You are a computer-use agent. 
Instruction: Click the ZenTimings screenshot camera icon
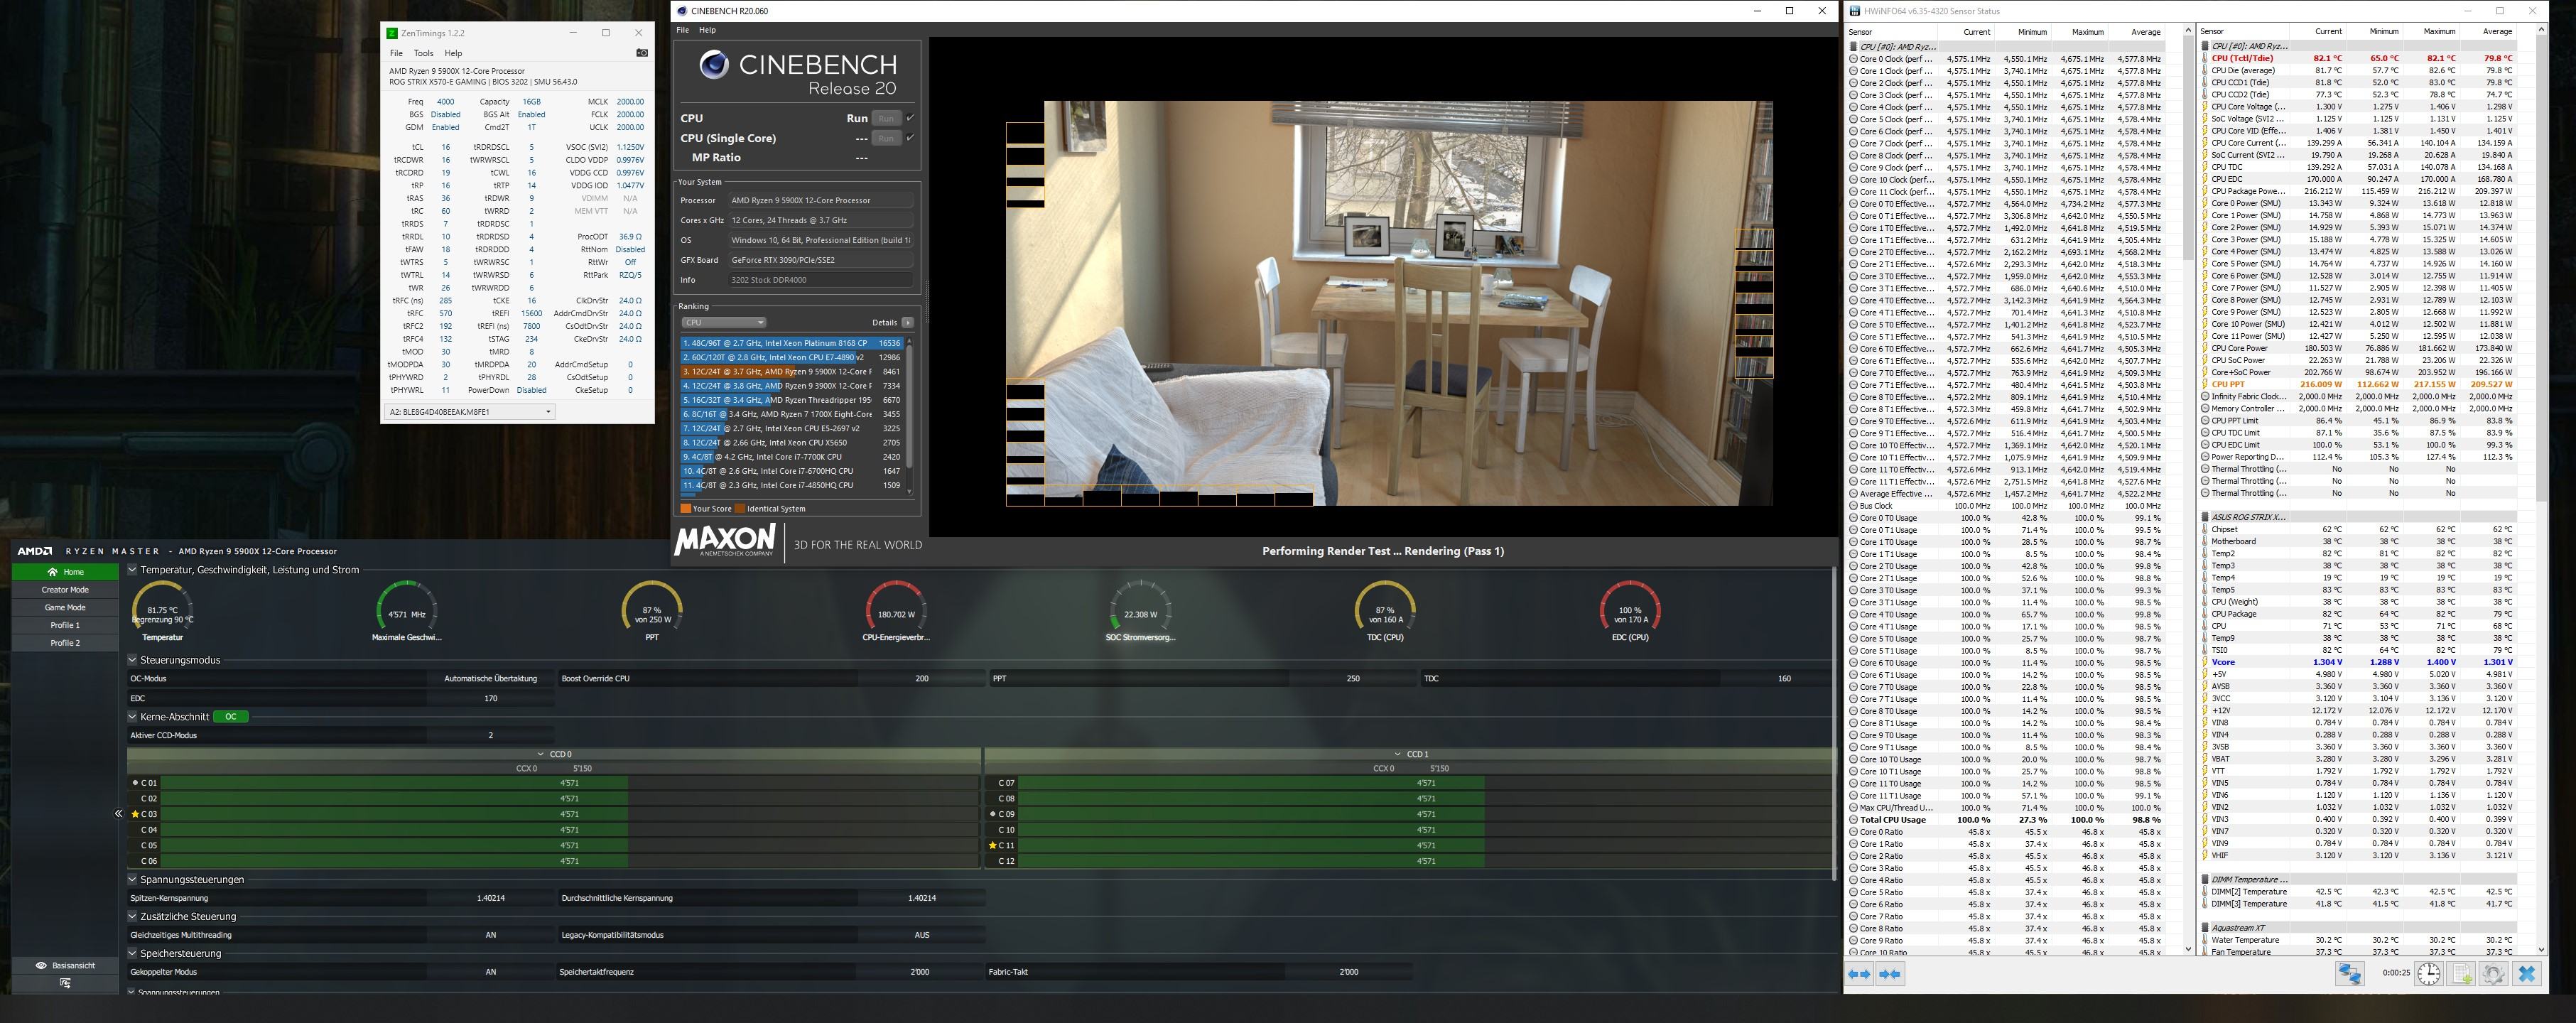(642, 53)
